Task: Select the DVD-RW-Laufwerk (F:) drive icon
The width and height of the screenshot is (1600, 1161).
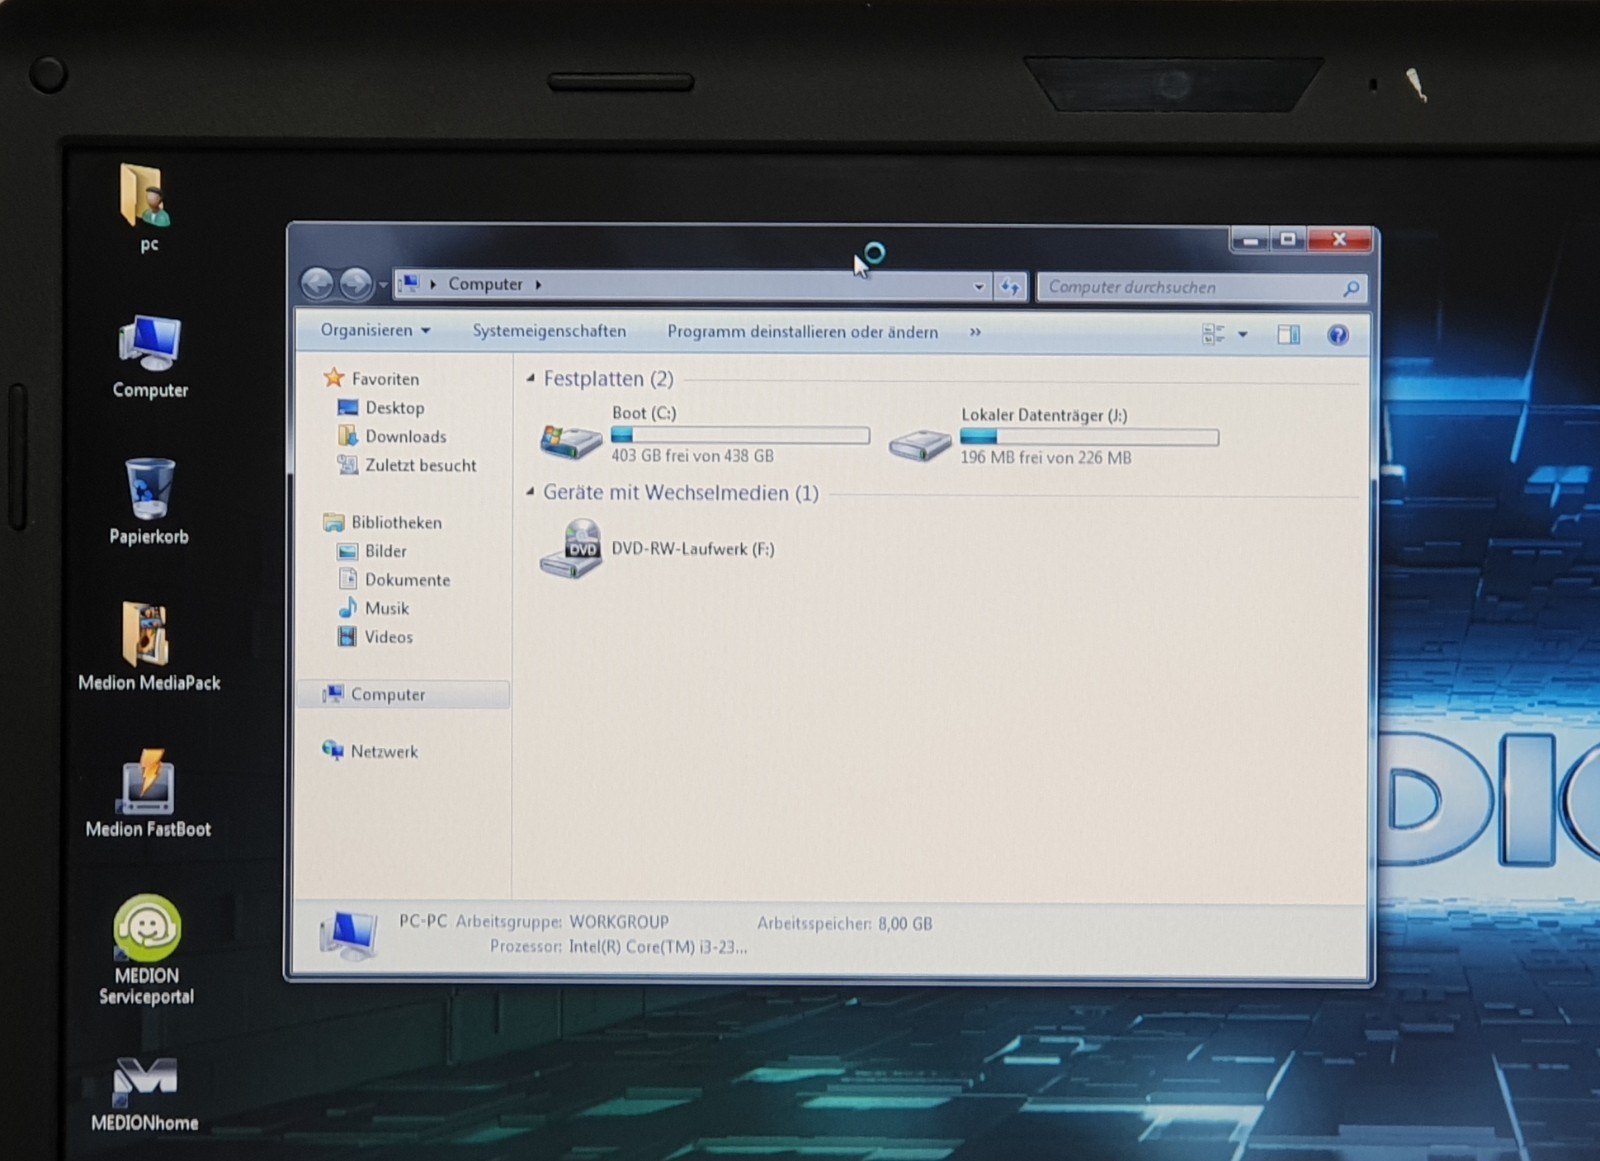Action: (x=571, y=548)
